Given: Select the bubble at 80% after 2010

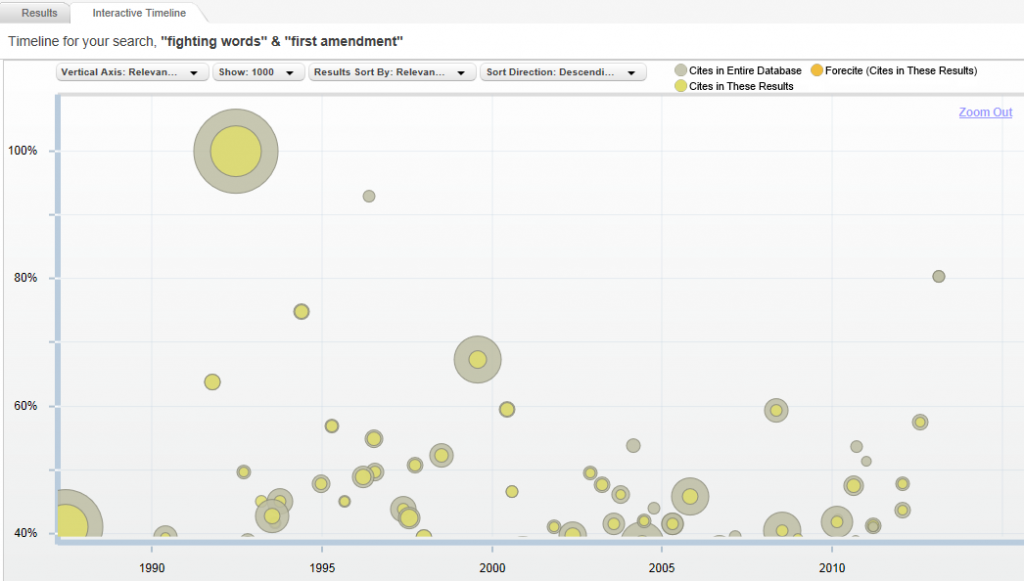Looking at the screenshot, I should coord(938,277).
